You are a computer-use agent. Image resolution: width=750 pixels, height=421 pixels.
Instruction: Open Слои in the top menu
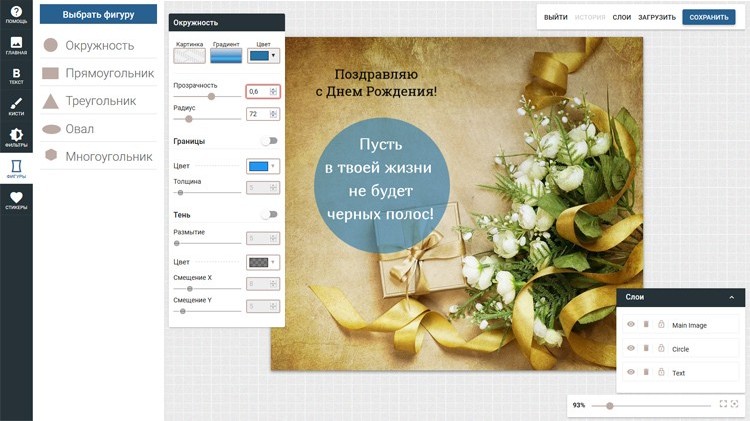pos(621,17)
